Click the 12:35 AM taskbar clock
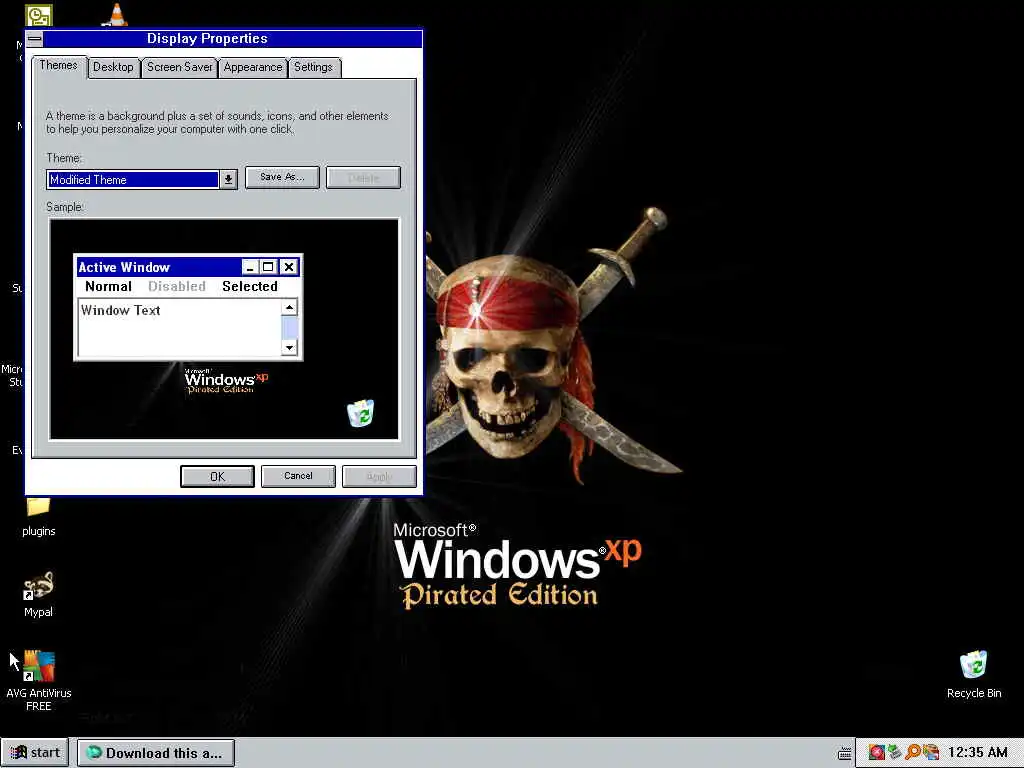 pyautogui.click(x=978, y=752)
